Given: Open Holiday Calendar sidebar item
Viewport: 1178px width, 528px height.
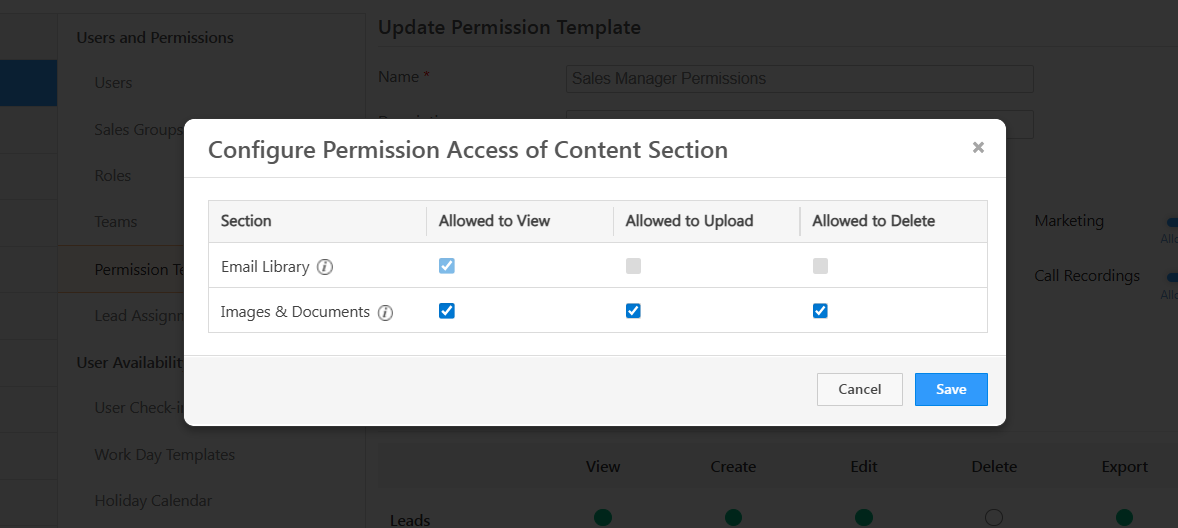Looking at the screenshot, I should point(153,500).
